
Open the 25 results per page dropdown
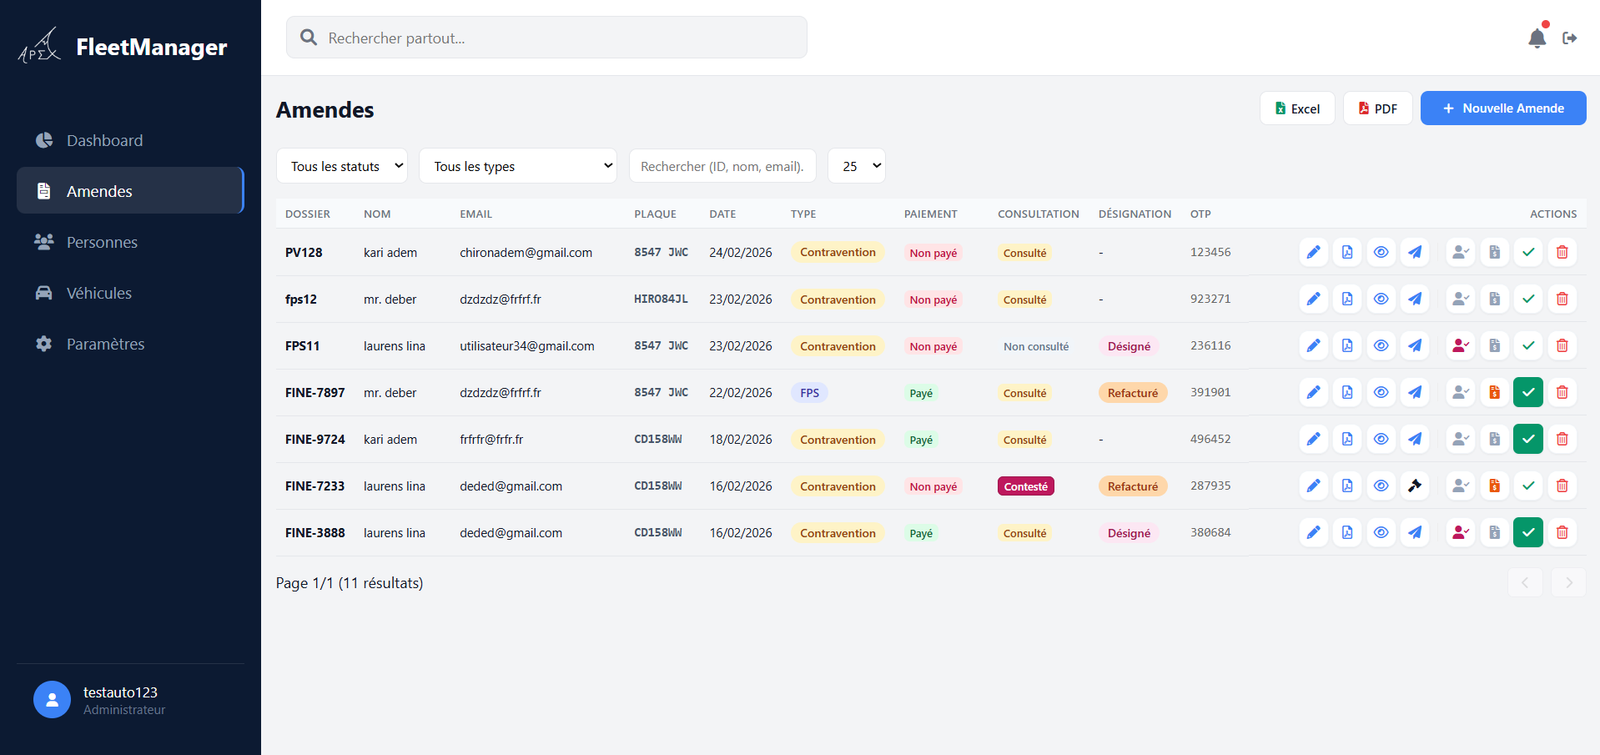coord(857,166)
